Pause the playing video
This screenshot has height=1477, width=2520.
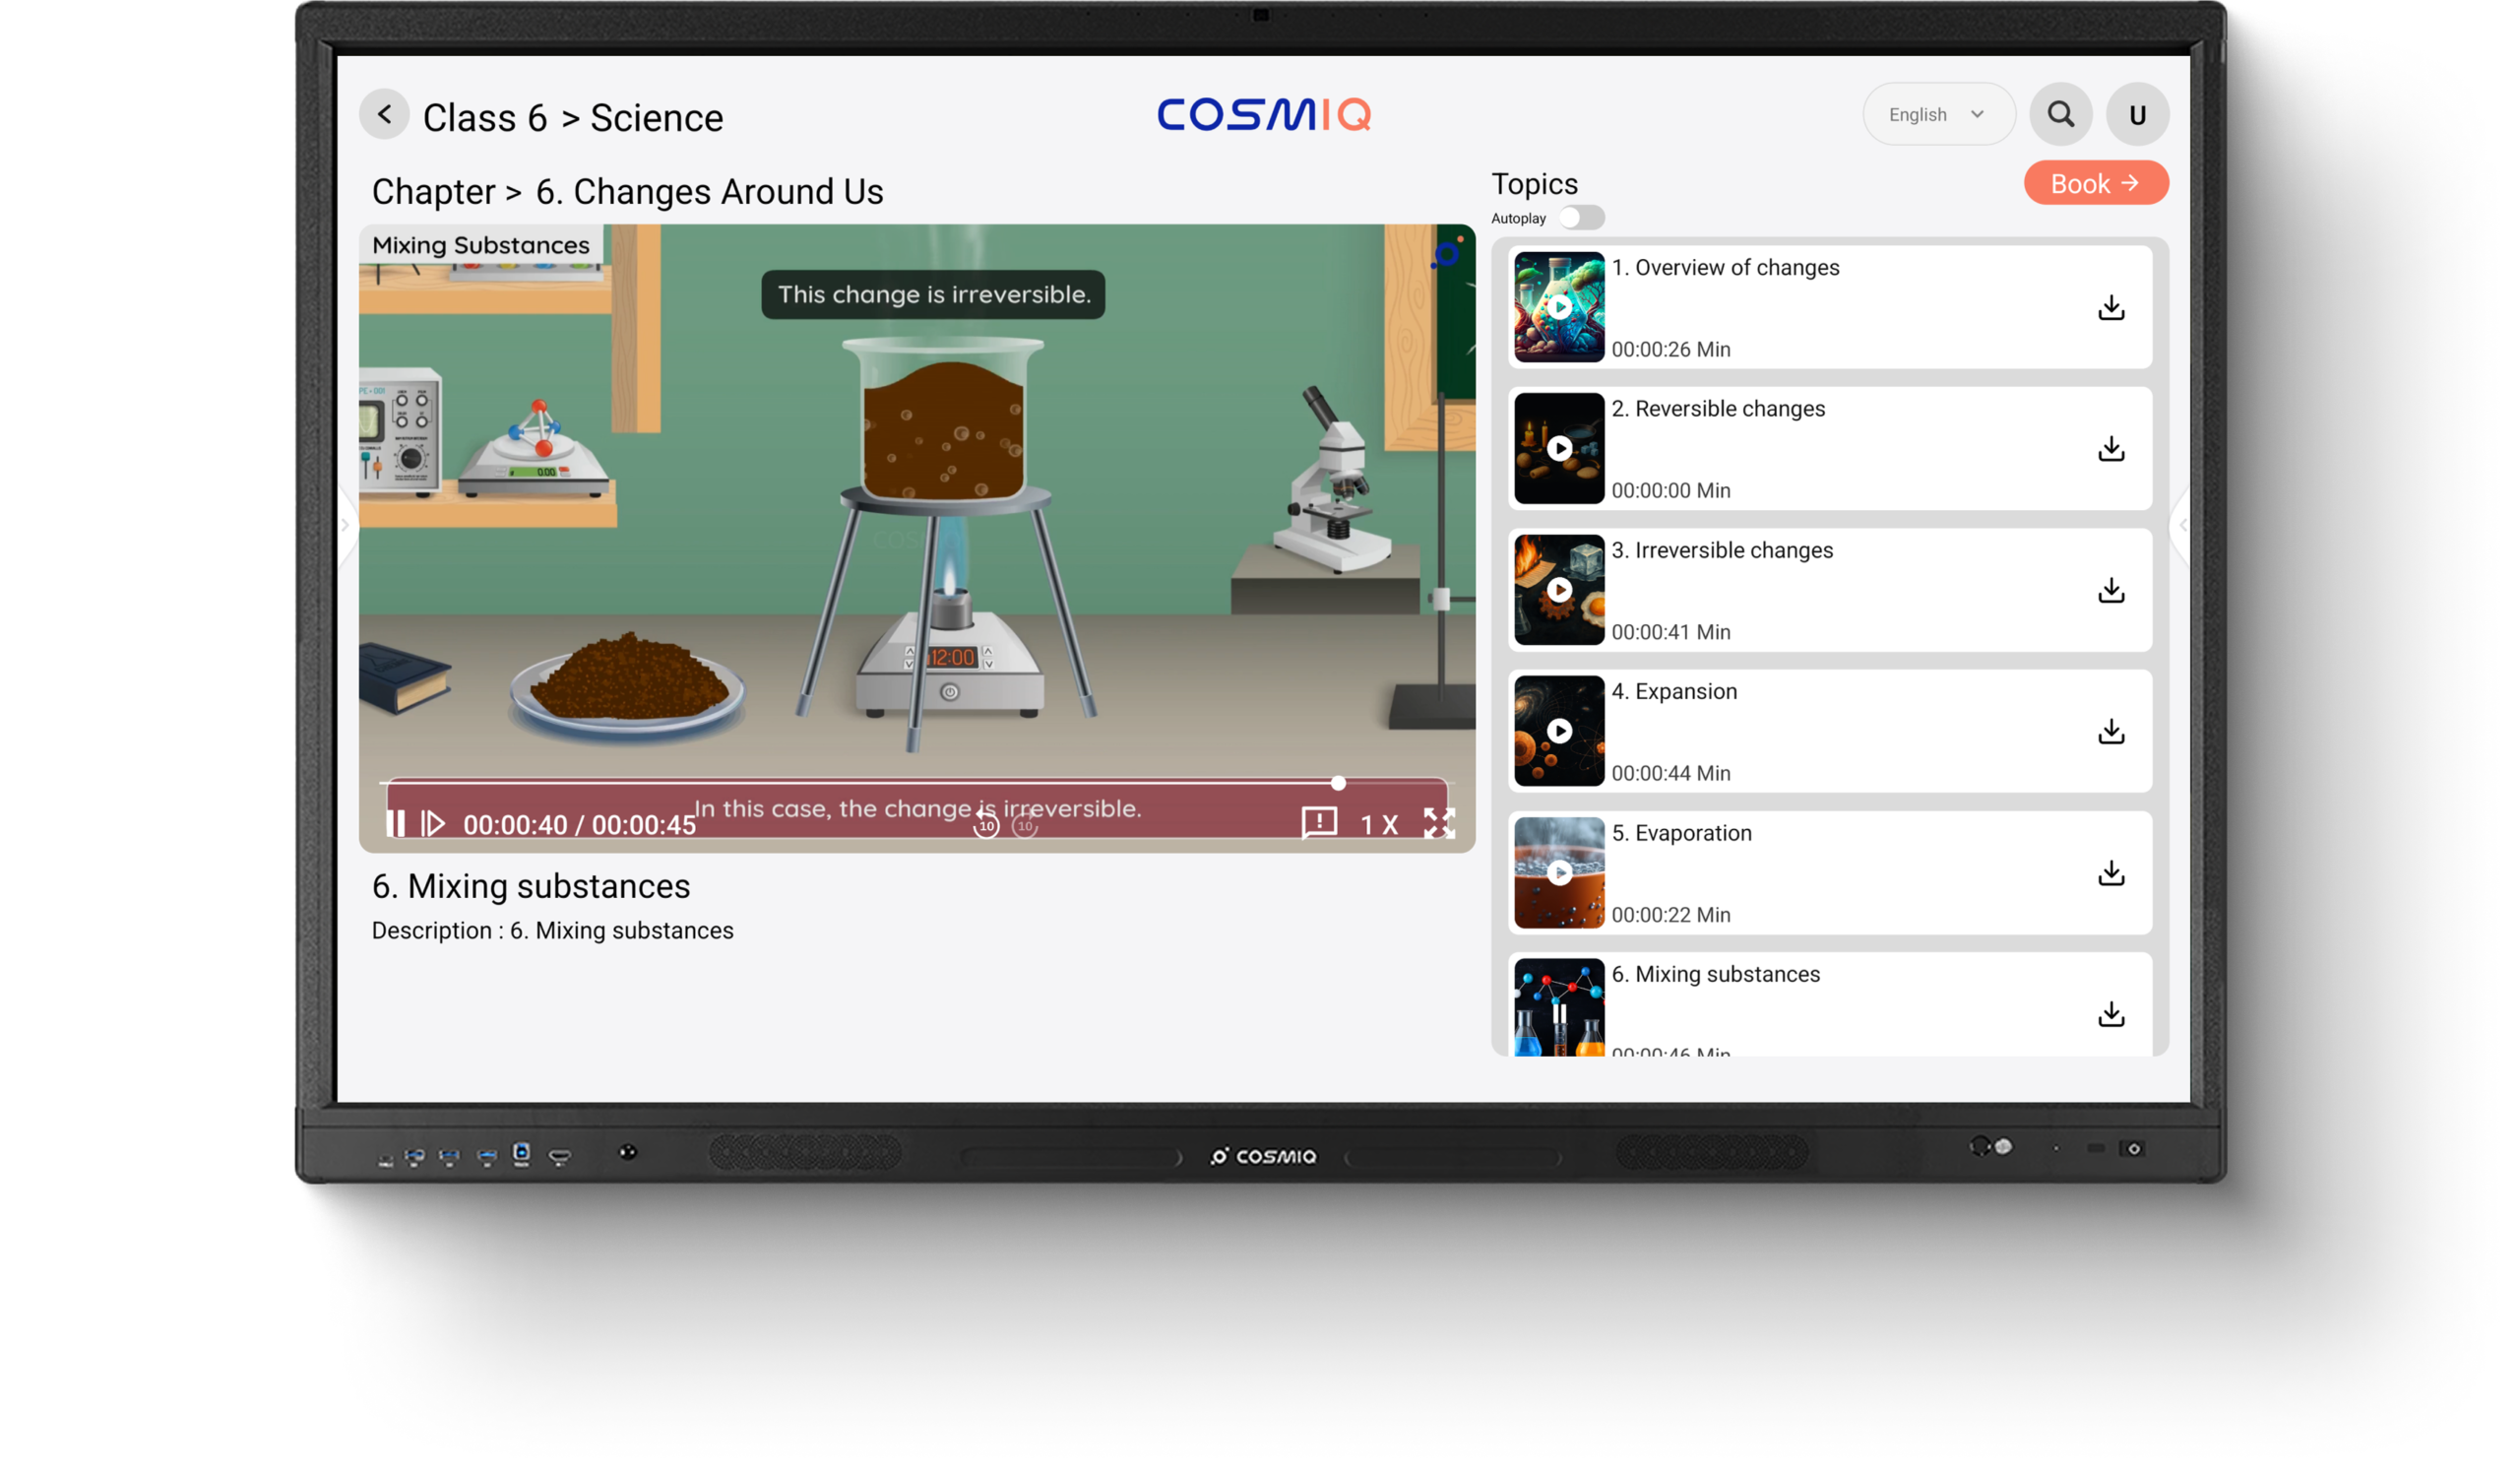click(395, 823)
